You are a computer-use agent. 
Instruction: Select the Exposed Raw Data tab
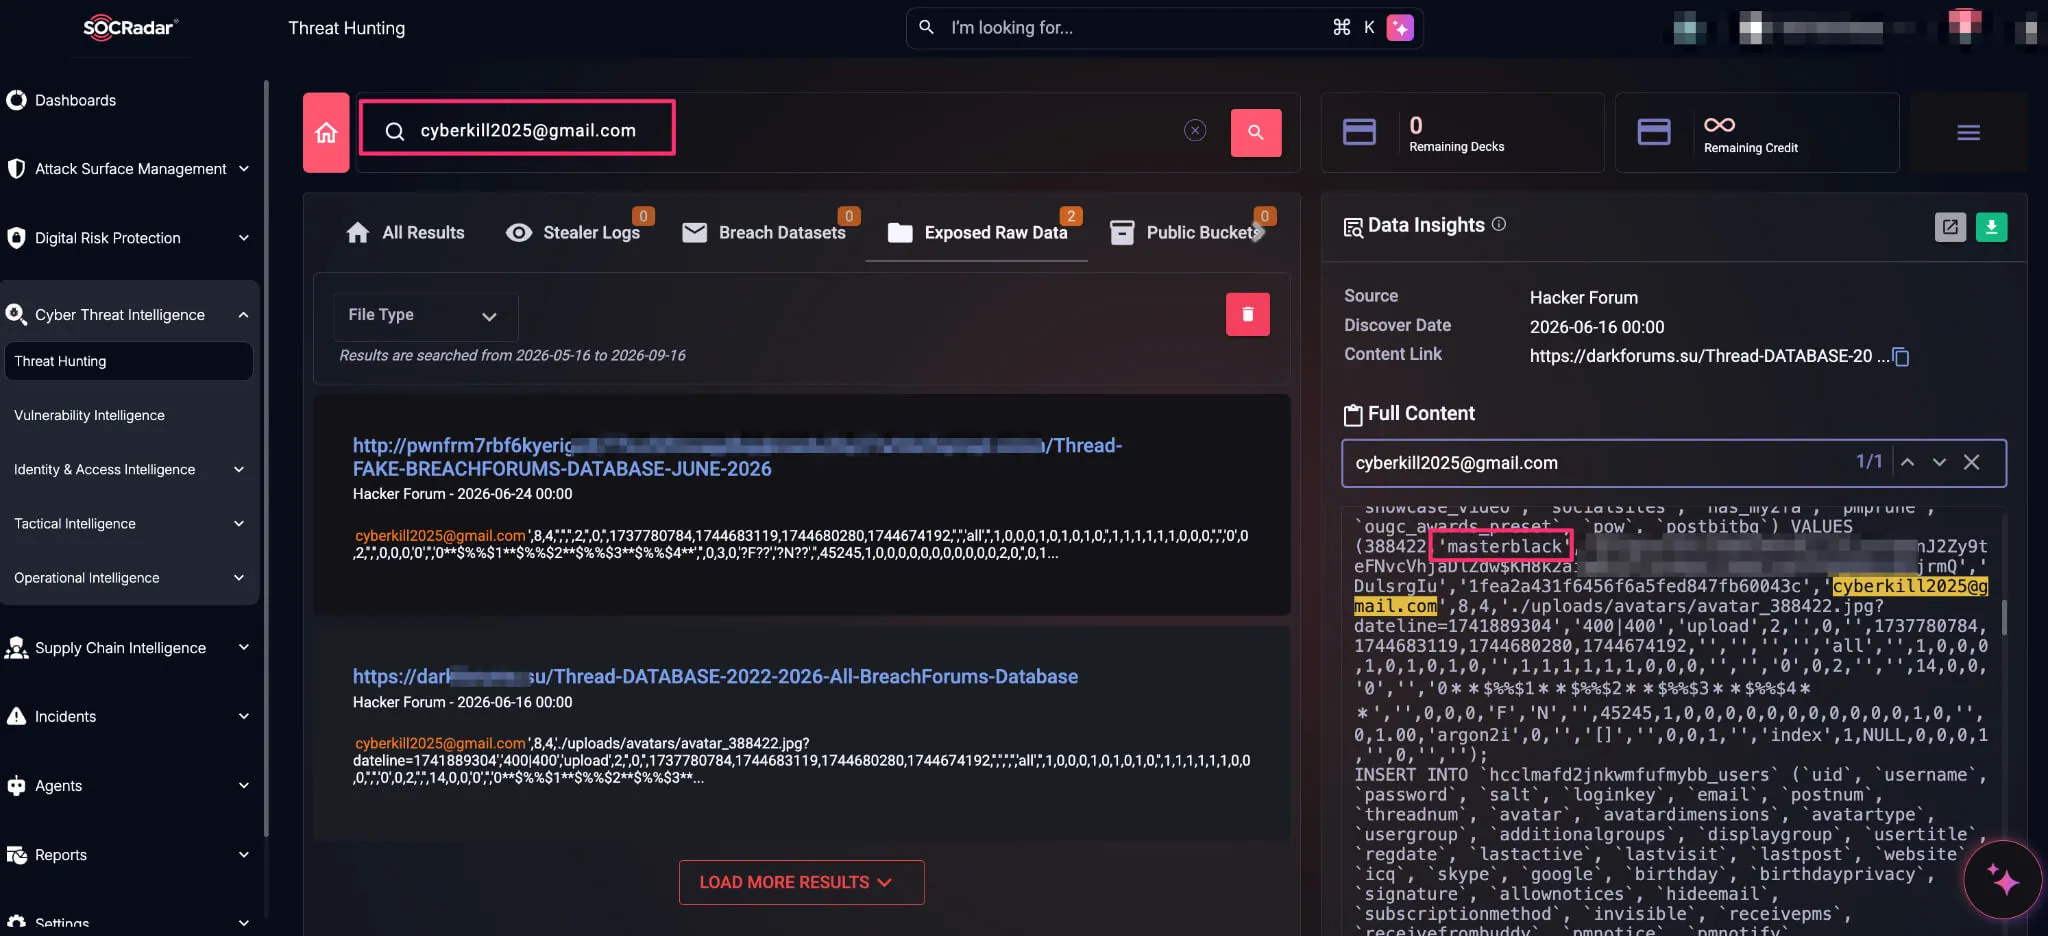[x=977, y=232]
